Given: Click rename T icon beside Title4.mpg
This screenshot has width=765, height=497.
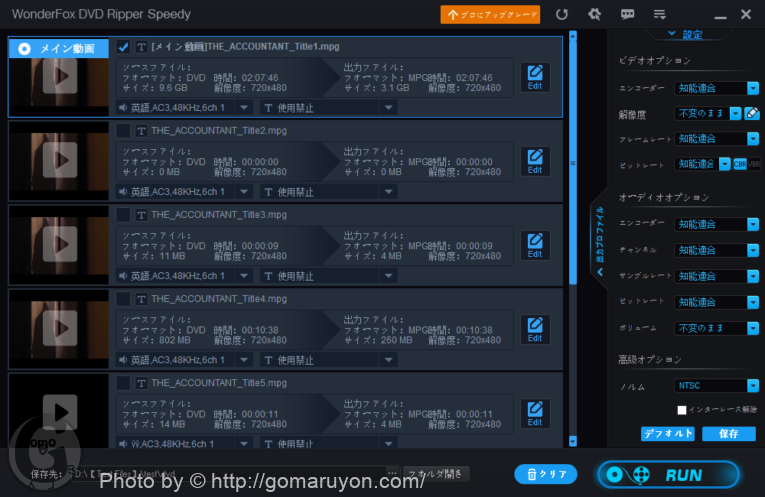Looking at the screenshot, I should pyautogui.click(x=141, y=299).
